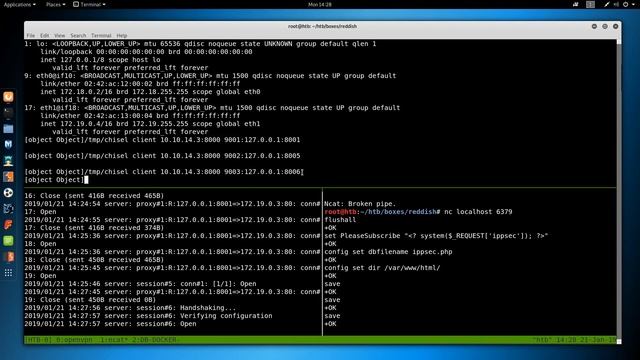Click 'session#6: Handshaking...' log line
640x360 pixels.
(x=130, y=308)
